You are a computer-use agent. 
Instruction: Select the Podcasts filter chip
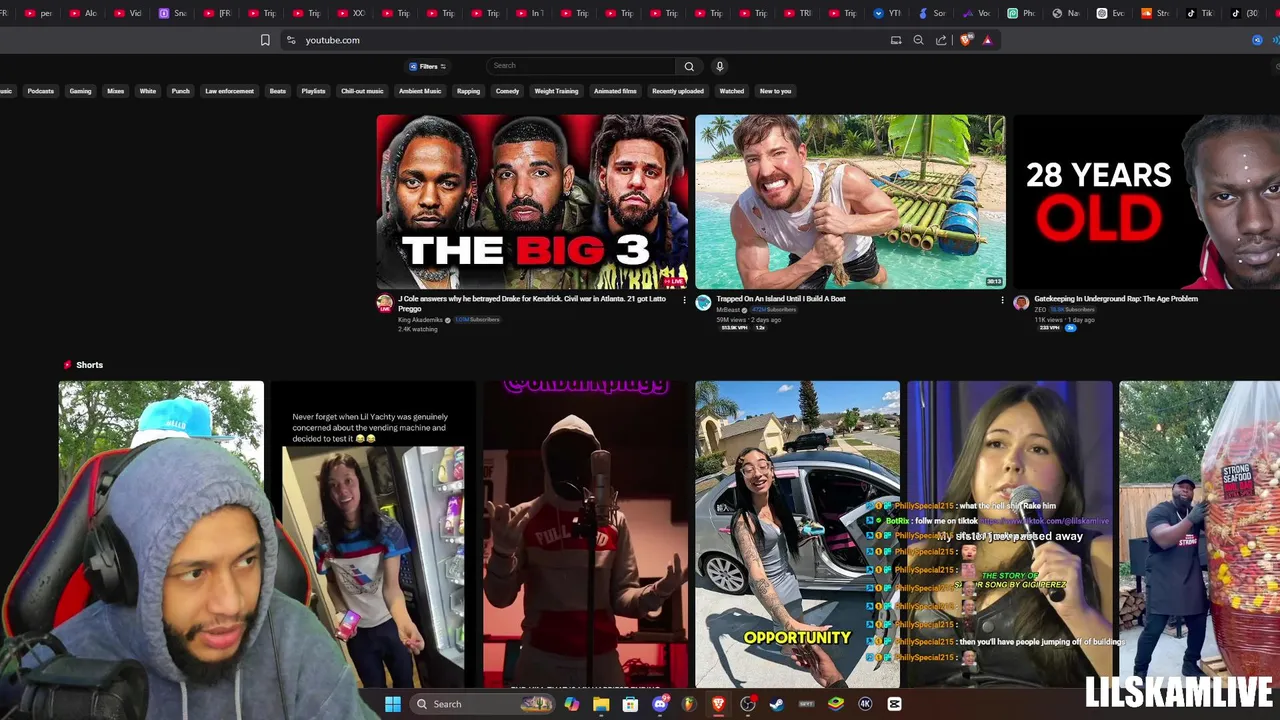tap(41, 91)
